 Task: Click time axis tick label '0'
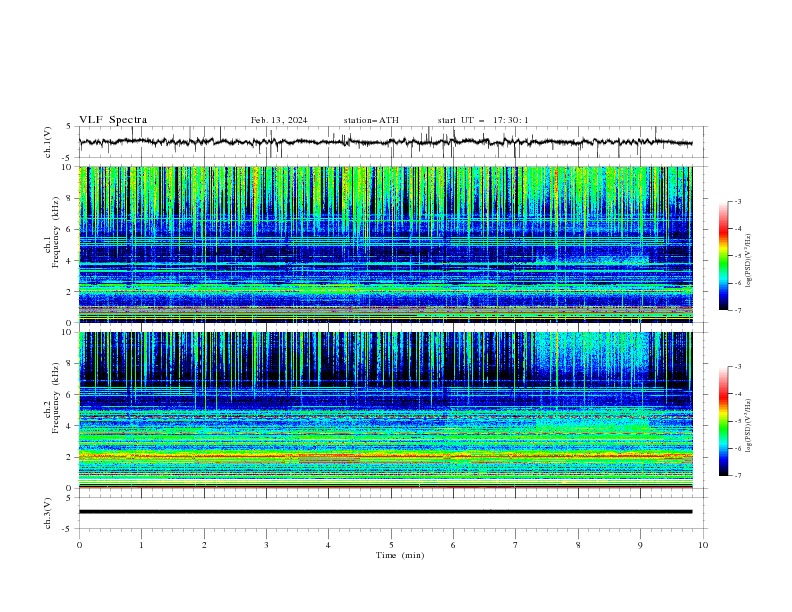[x=79, y=545]
